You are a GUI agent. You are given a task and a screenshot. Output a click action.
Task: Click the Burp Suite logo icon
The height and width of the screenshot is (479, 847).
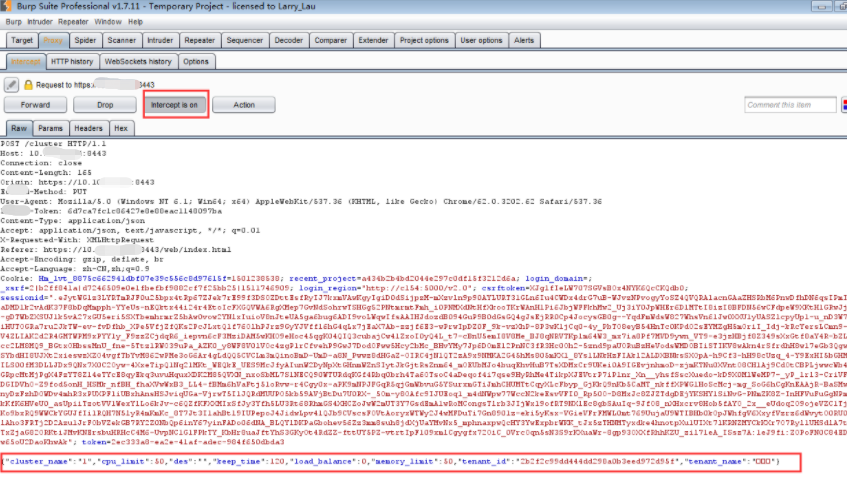[5, 6]
